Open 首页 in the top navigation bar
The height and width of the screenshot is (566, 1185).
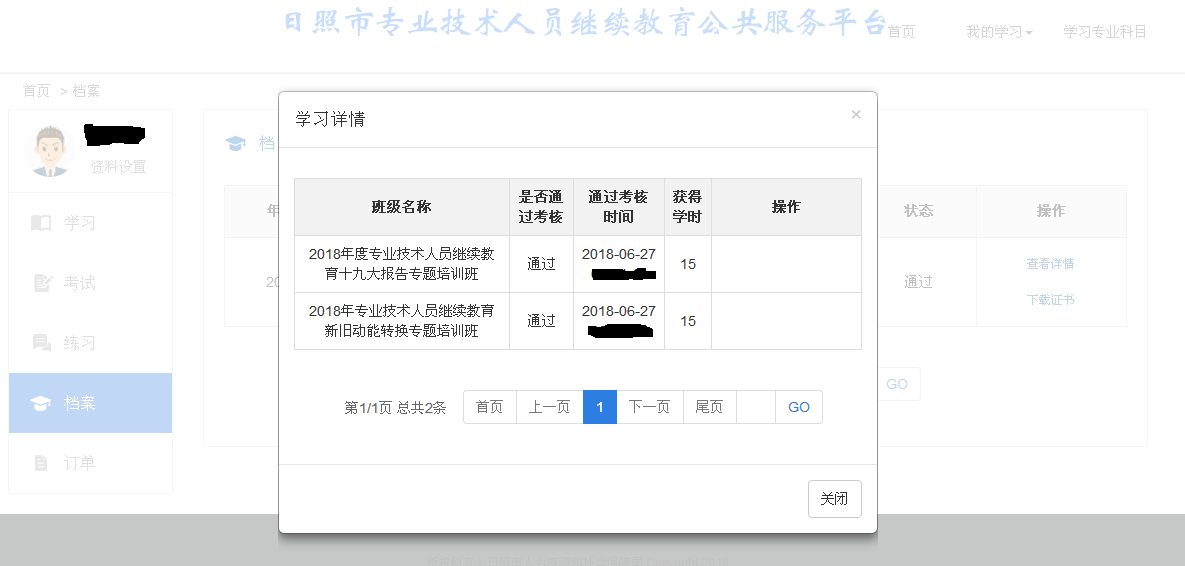coord(901,32)
